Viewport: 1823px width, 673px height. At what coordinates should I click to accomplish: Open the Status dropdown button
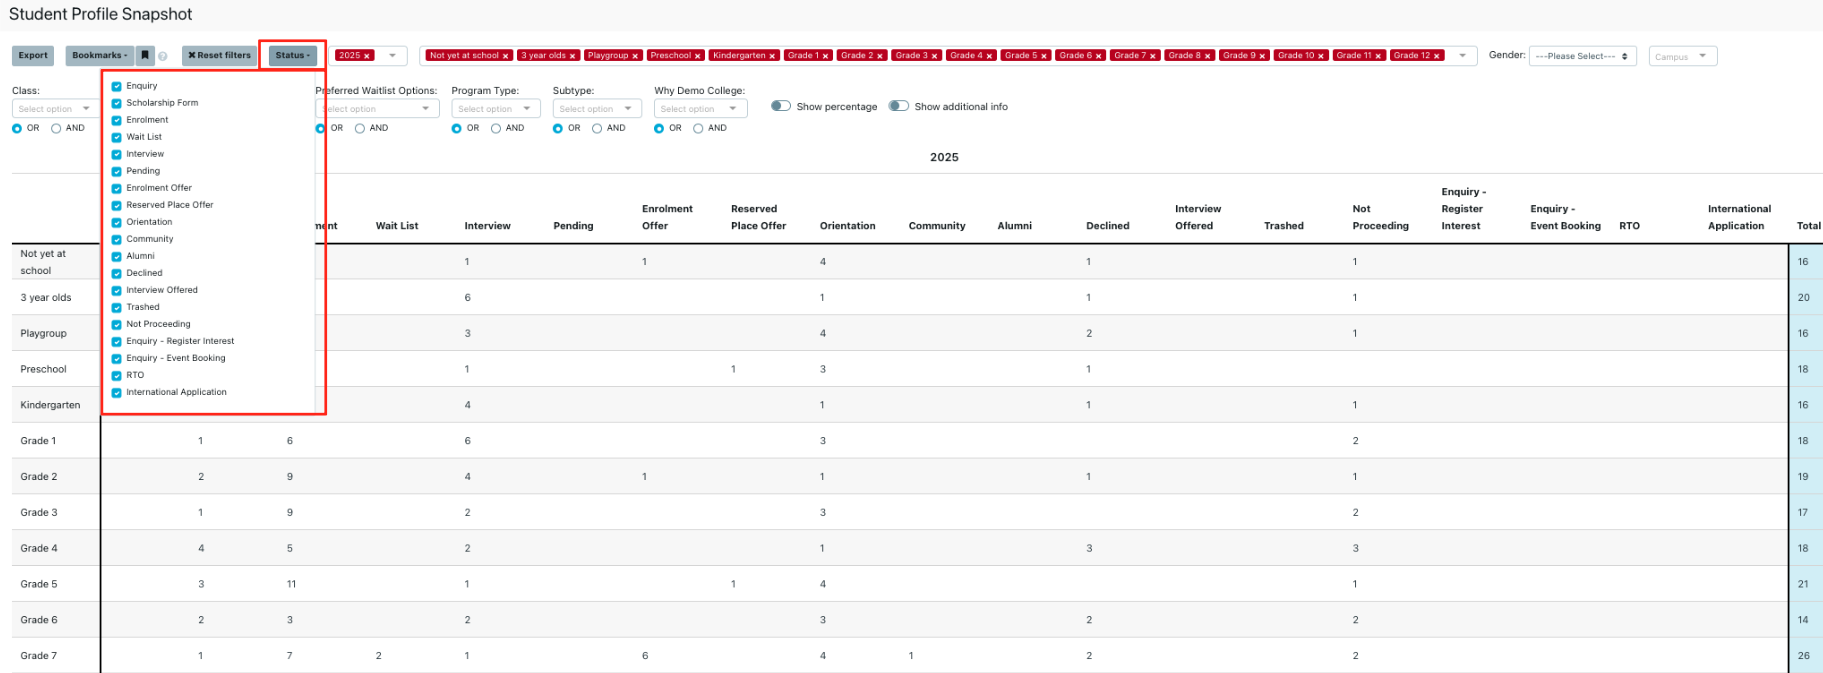[x=293, y=56]
